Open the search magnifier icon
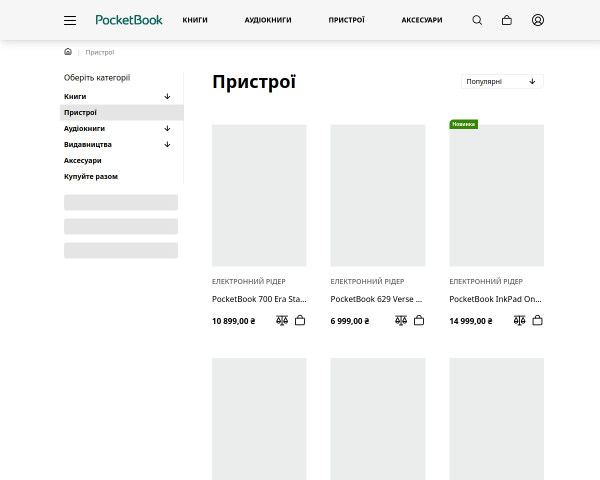This screenshot has height=480, width=600. 477,20
